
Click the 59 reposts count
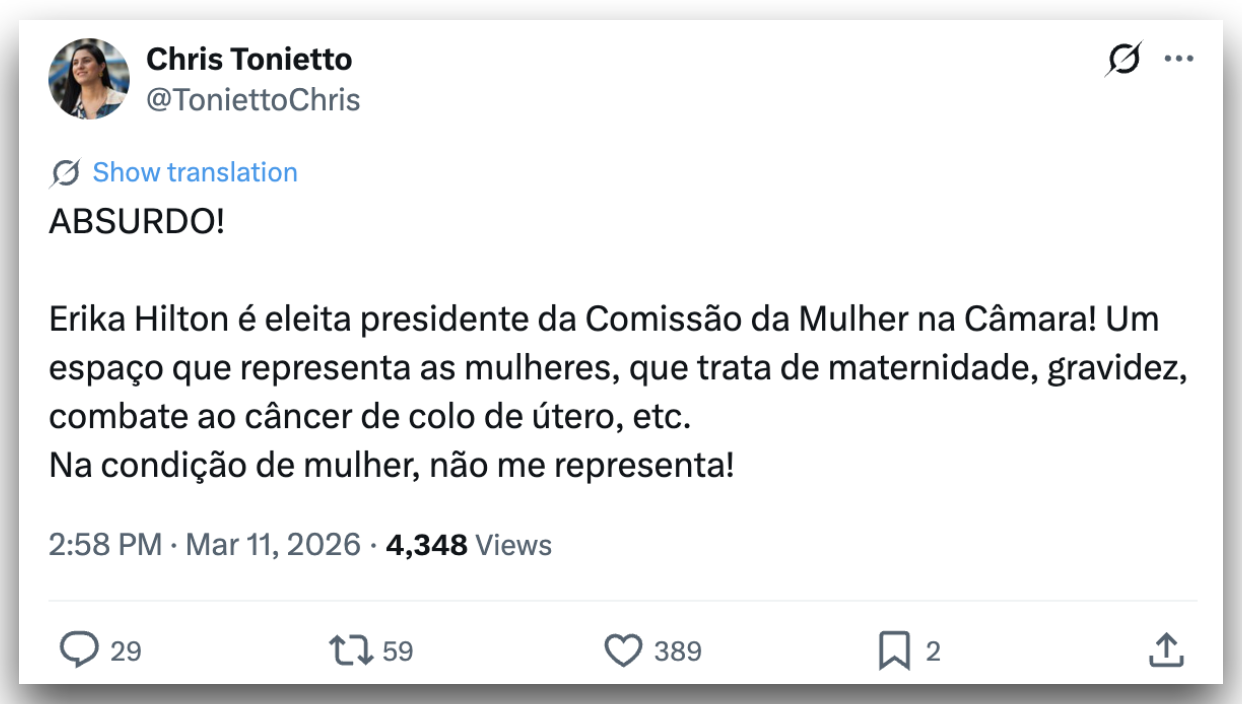pos(398,652)
